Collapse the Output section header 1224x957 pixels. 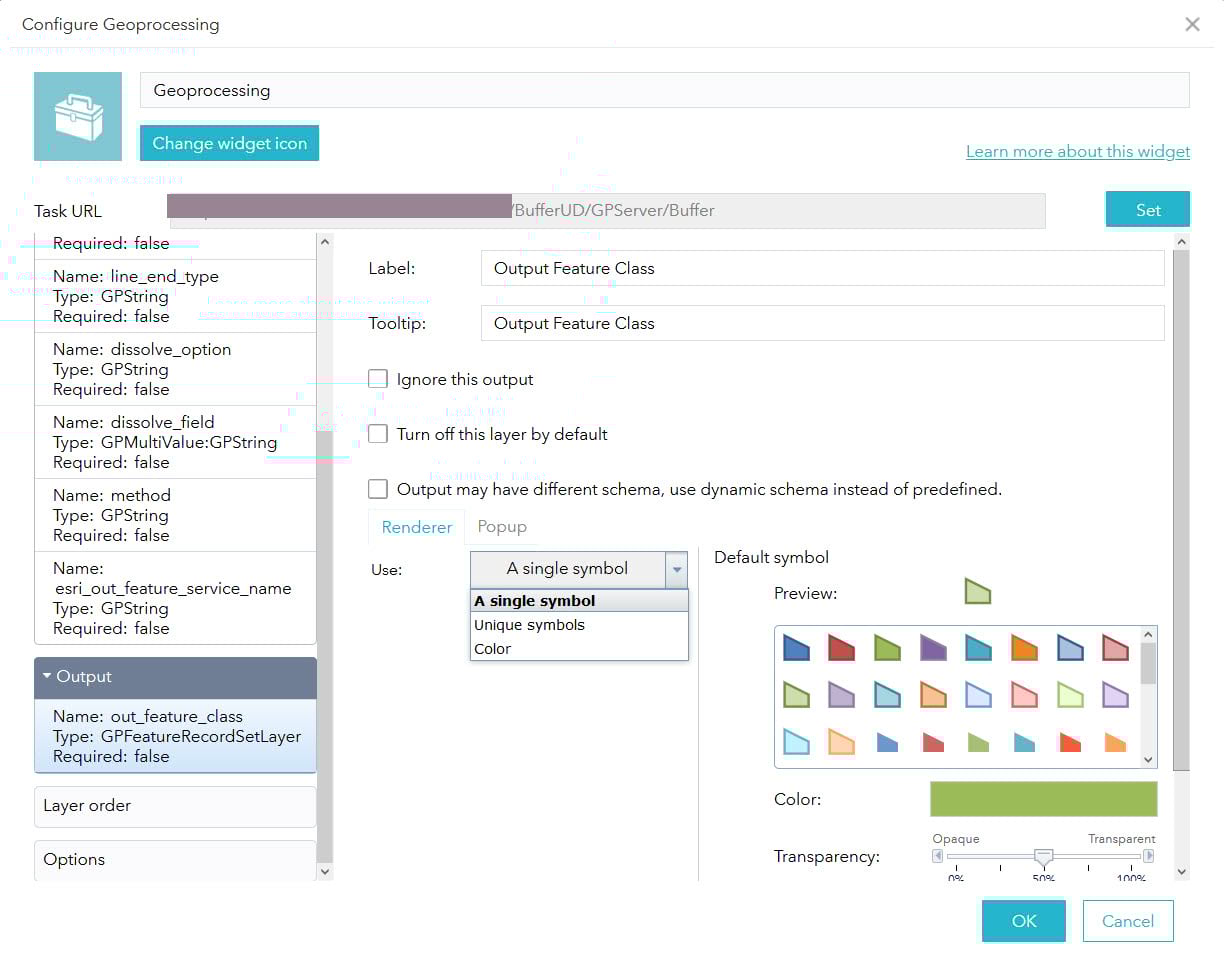coord(175,677)
